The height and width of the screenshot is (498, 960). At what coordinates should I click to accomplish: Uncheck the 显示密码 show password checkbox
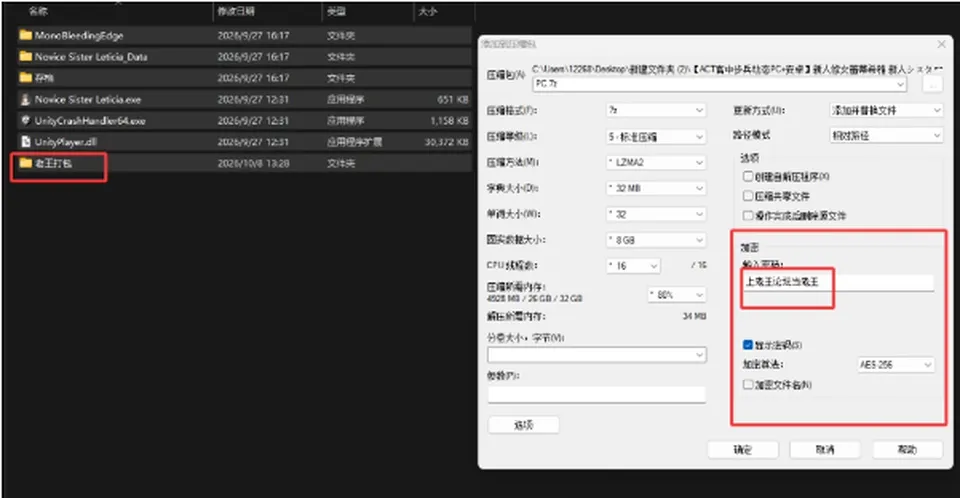click(x=748, y=345)
